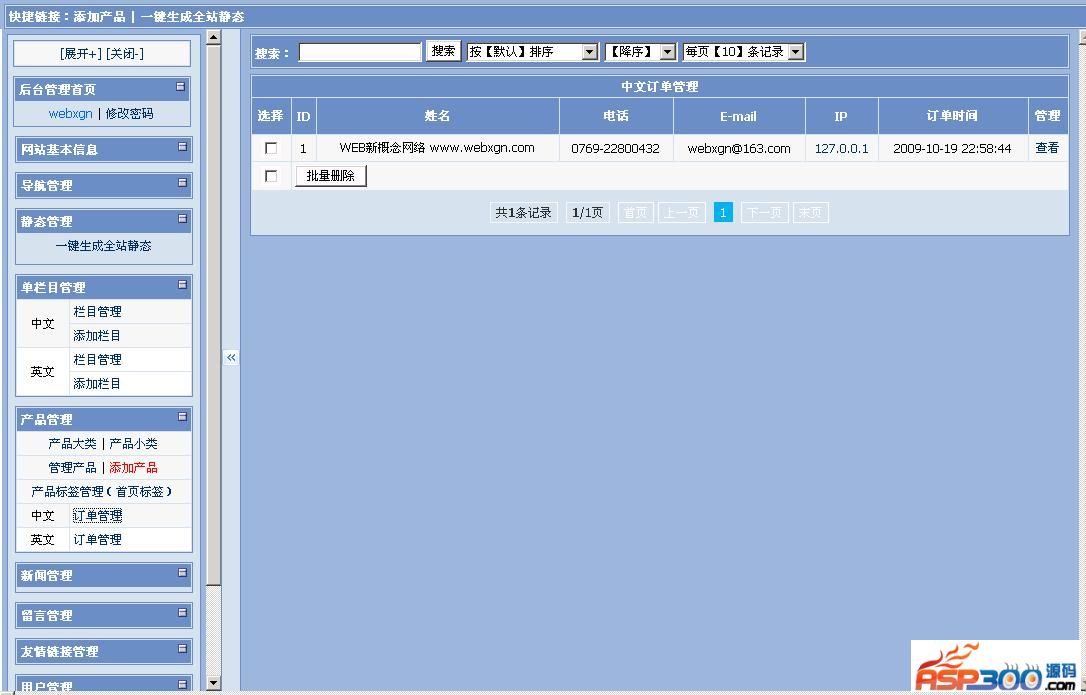Open 产品大类 menu item

coord(72,443)
